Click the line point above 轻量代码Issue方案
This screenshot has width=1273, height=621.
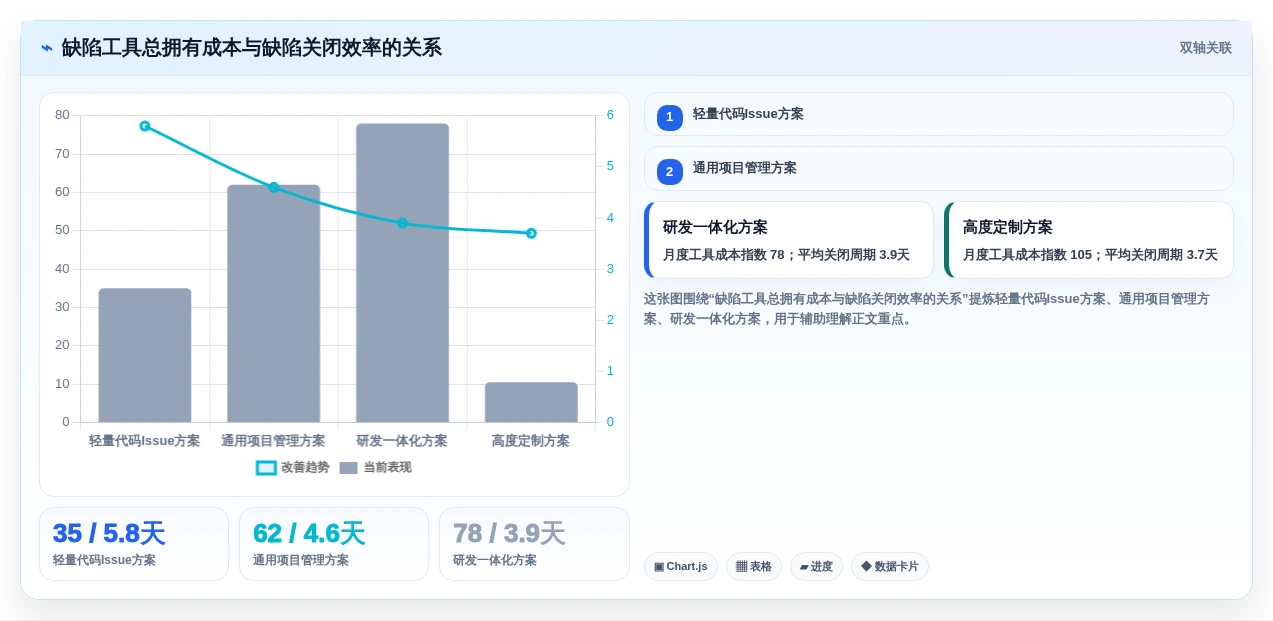(x=145, y=126)
